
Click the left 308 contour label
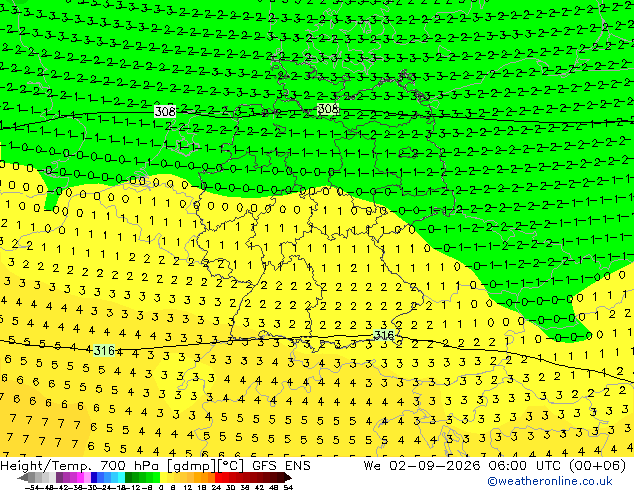pyautogui.click(x=165, y=111)
